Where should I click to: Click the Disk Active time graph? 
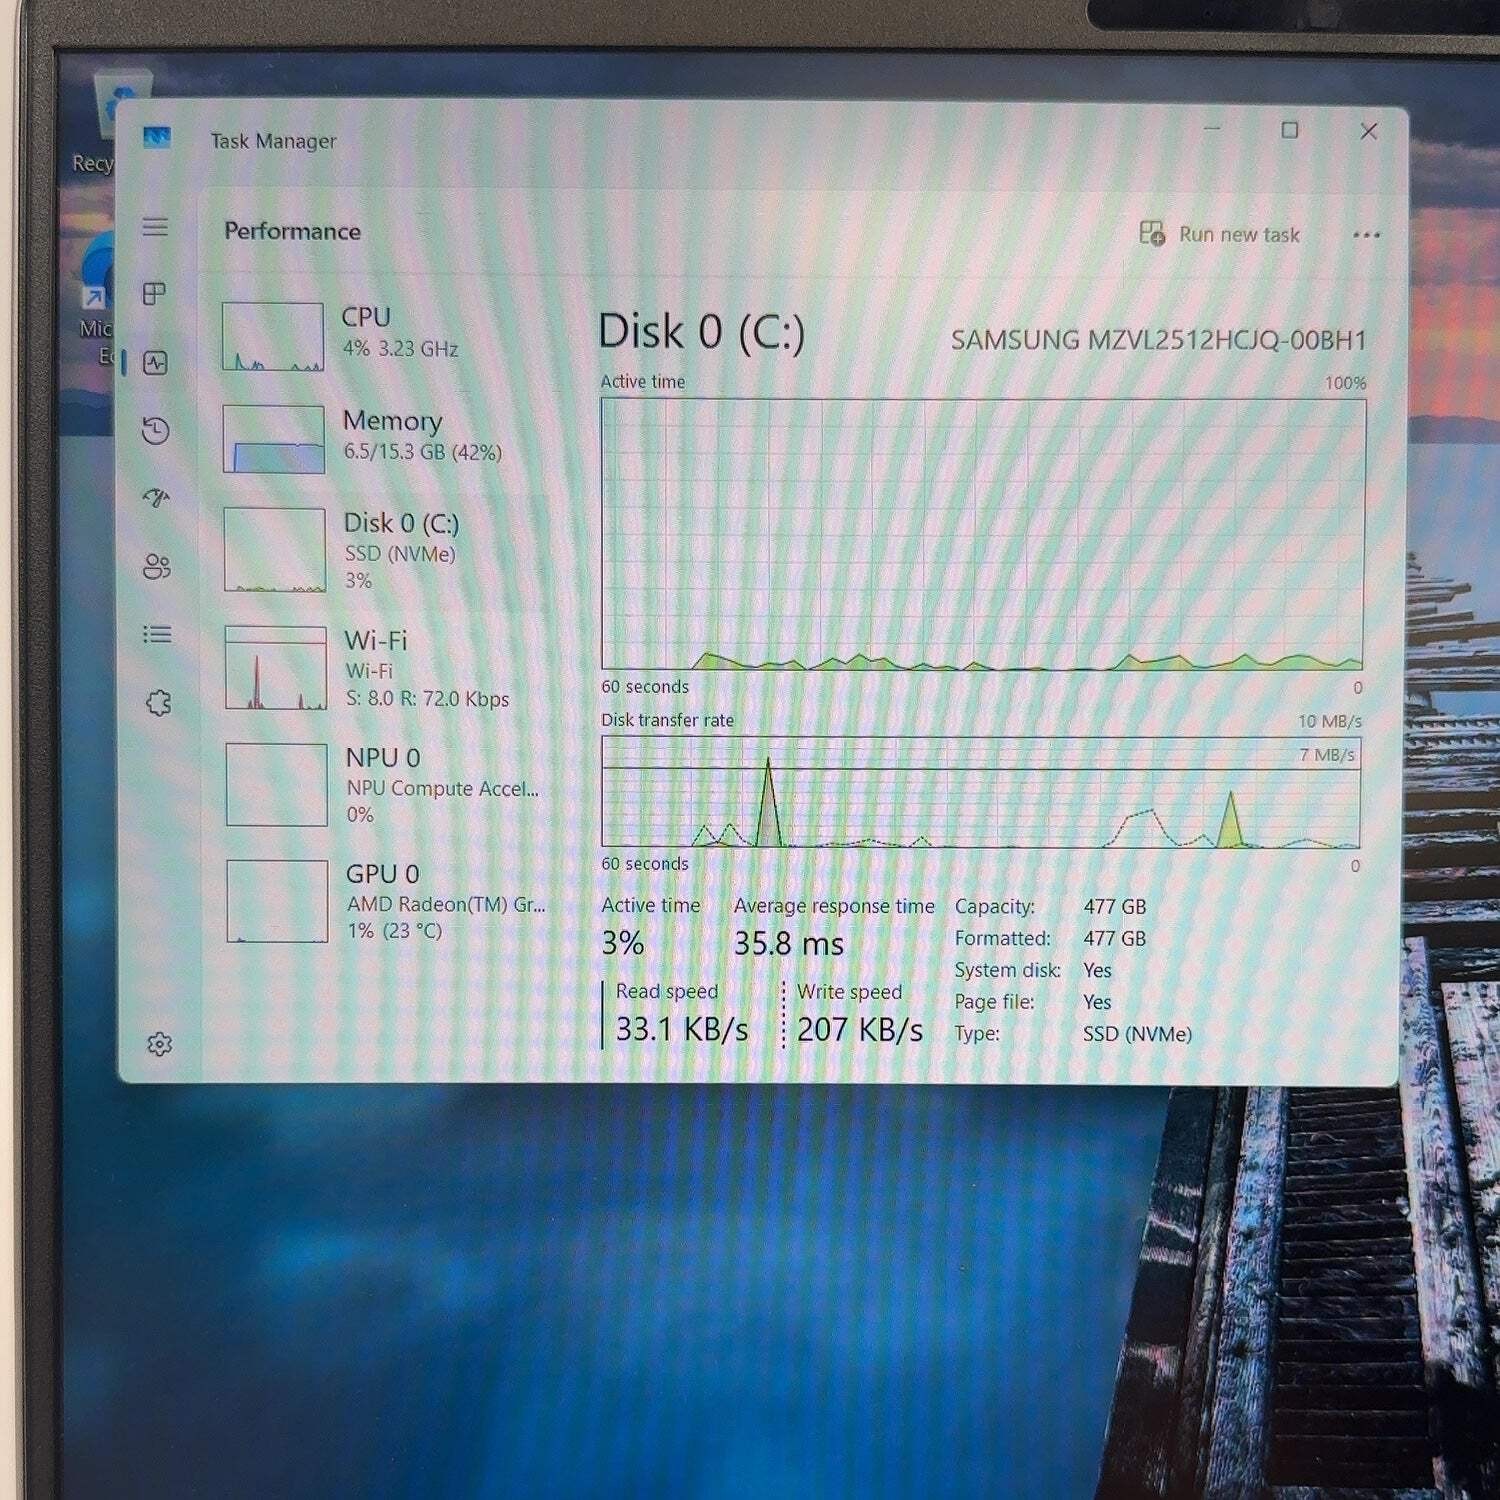pos(983,534)
